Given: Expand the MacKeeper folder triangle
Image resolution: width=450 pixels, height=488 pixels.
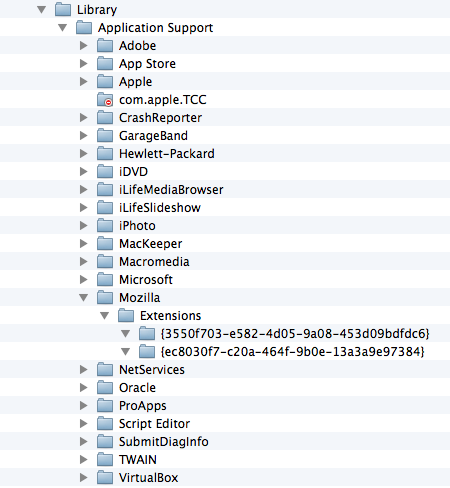Looking at the screenshot, I should coord(84,244).
